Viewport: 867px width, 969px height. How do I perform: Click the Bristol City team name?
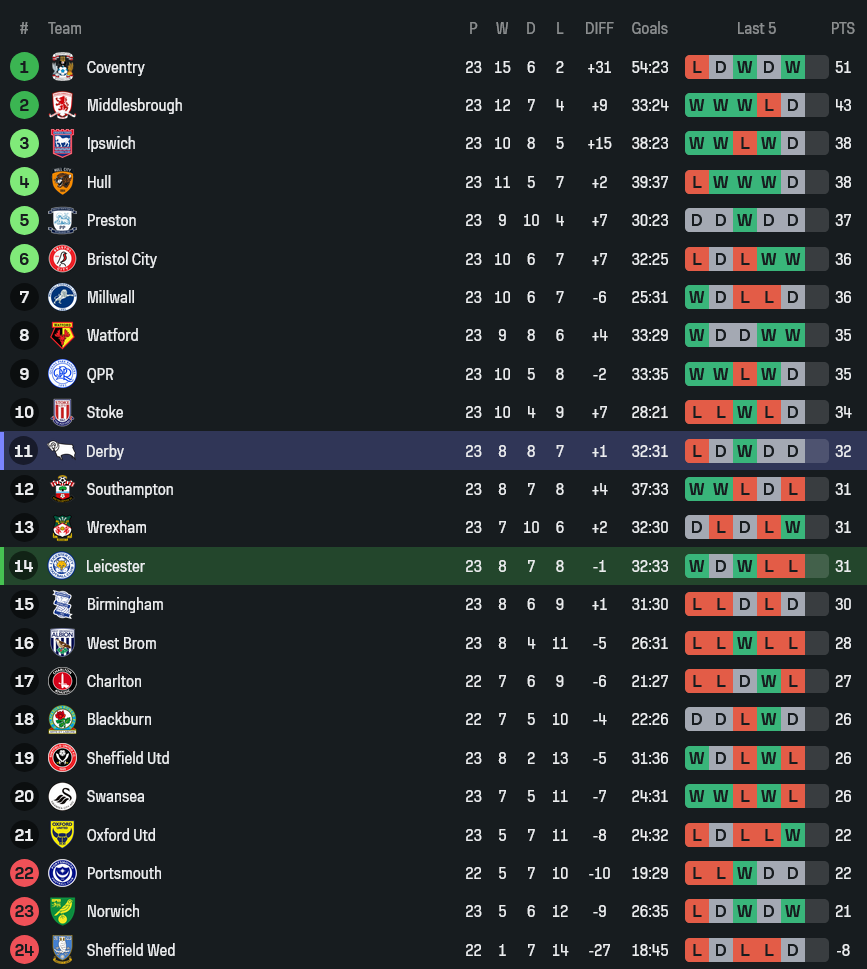coord(122,259)
